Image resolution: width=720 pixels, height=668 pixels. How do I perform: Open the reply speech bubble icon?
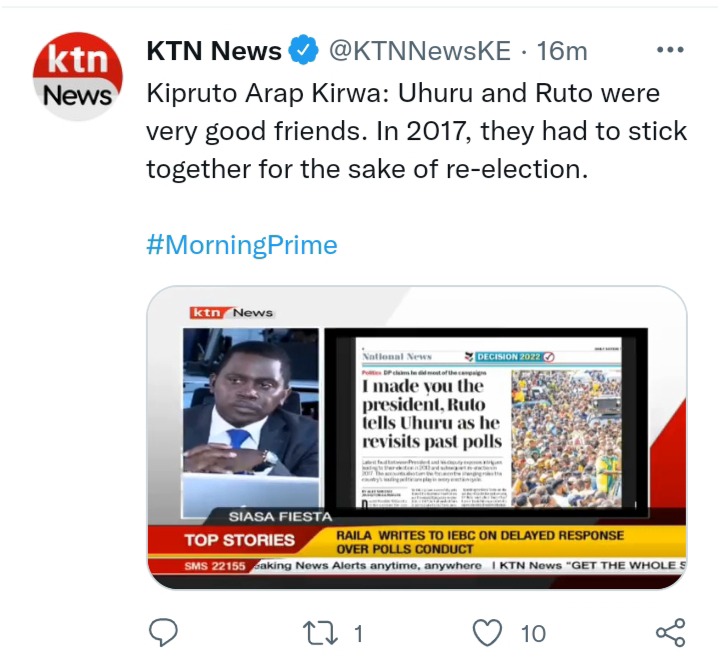point(163,633)
